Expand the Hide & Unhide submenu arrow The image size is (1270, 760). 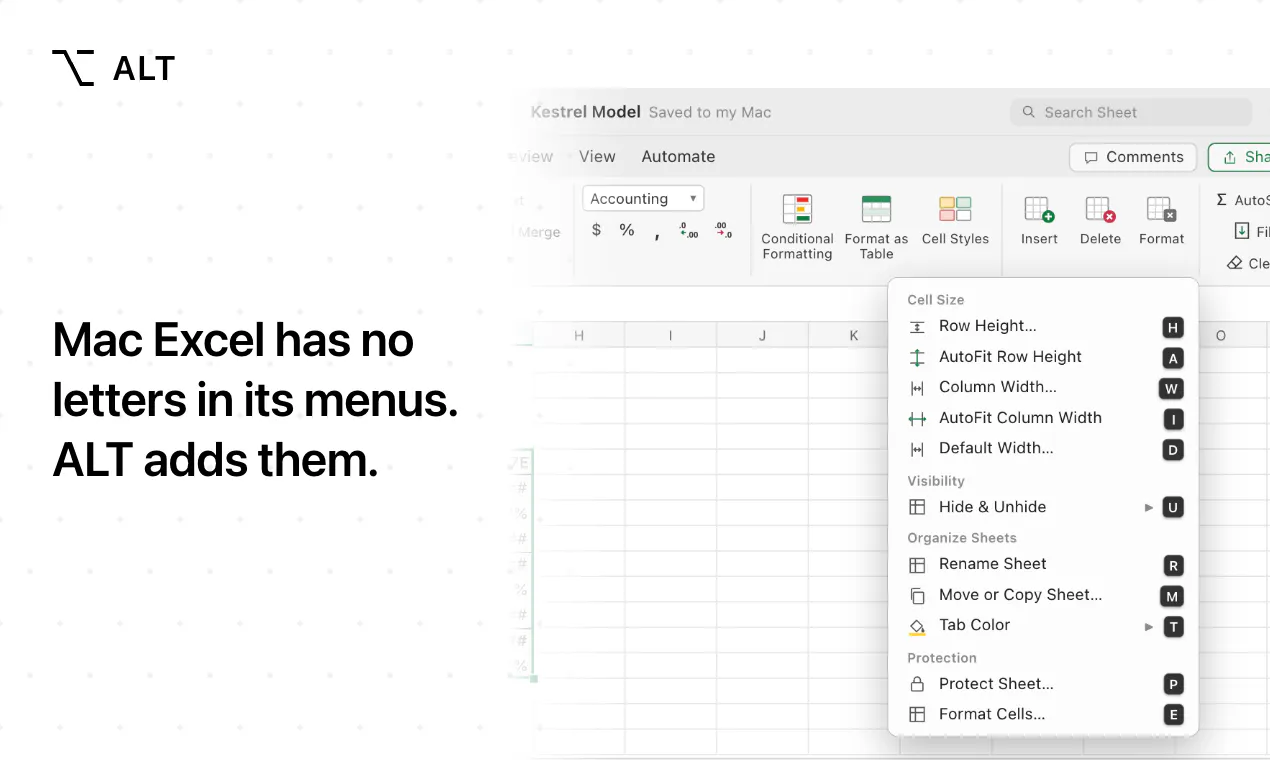pos(1149,507)
